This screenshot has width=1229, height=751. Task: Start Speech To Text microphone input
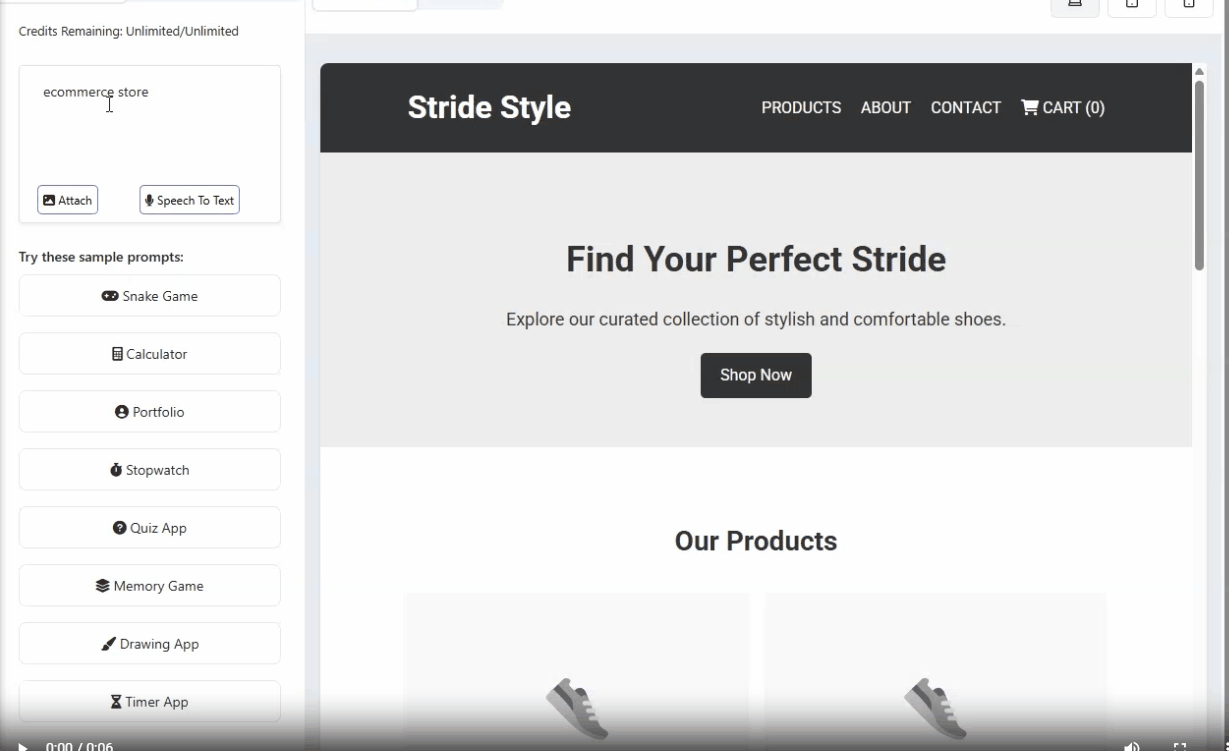(x=189, y=200)
